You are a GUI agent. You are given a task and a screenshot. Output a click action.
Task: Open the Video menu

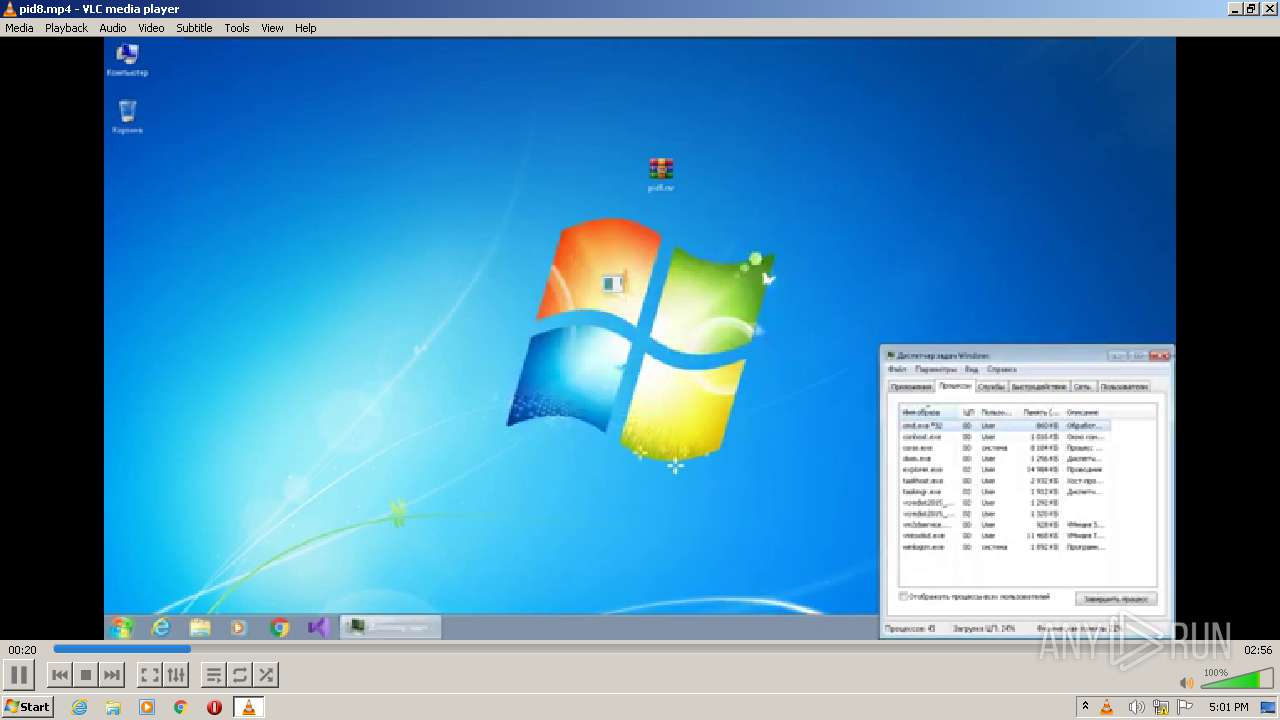click(x=151, y=28)
